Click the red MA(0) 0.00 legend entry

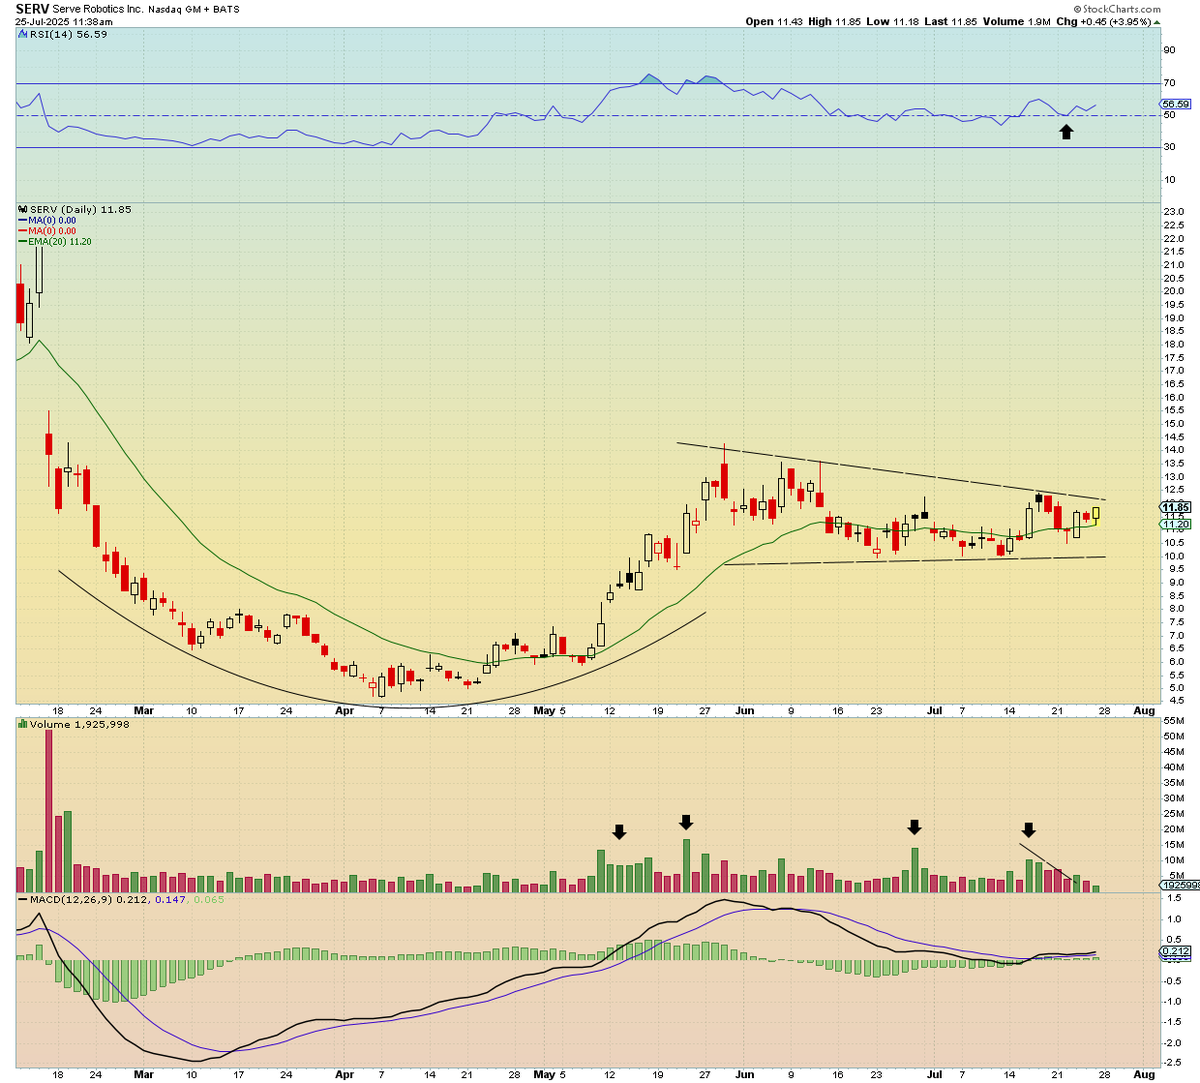[46, 231]
